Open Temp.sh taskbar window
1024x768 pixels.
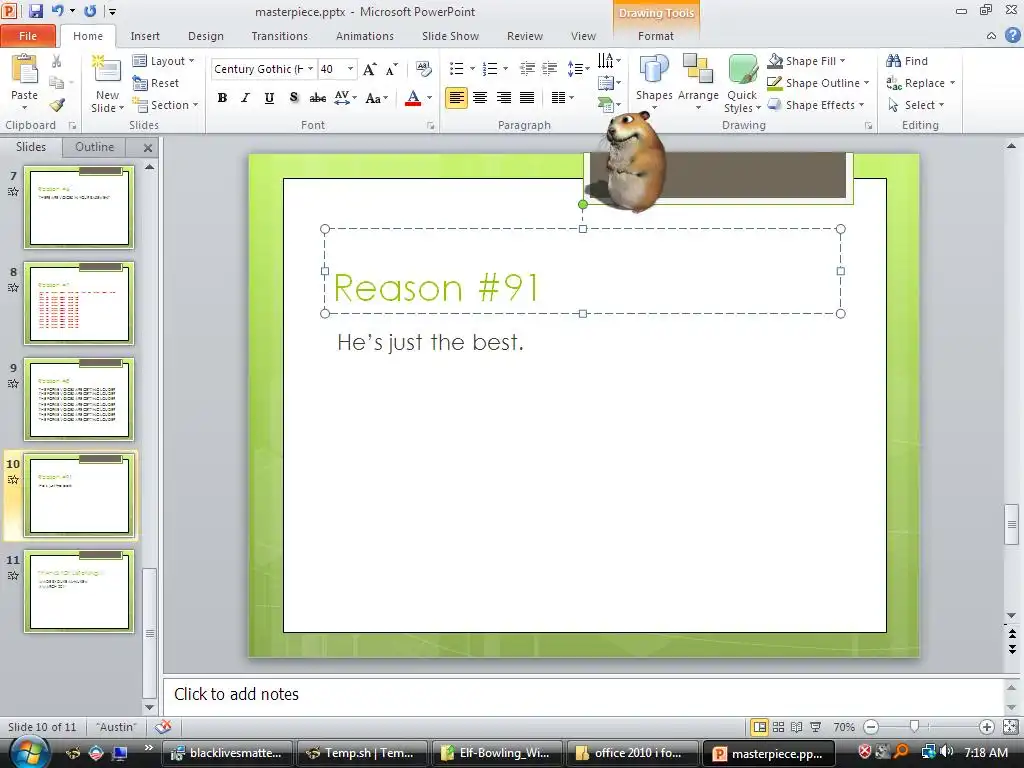coord(362,754)
